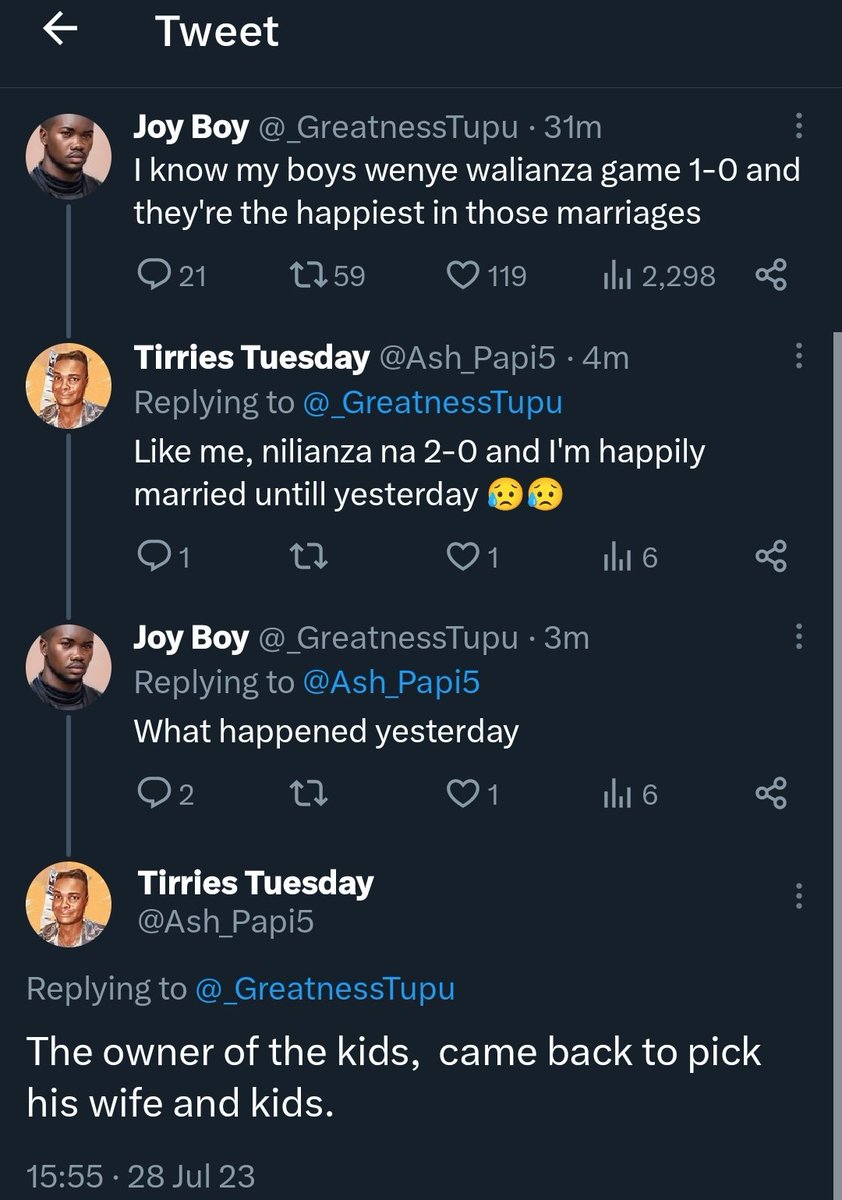The height and width of the screenshot is (1200, 842).
Task: Share Joy Boy's first tweet
Action: (771, 275)
